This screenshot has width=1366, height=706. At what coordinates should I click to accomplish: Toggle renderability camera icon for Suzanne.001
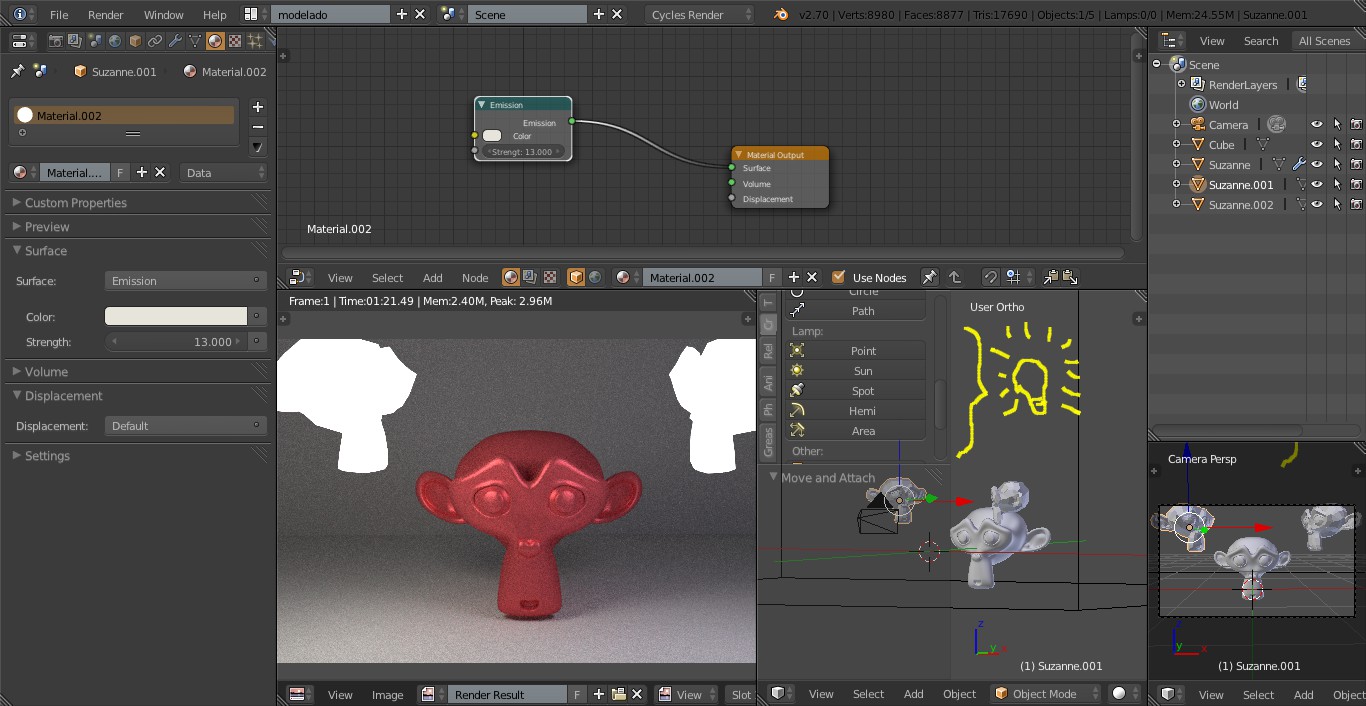click(x=1357, y=184)
